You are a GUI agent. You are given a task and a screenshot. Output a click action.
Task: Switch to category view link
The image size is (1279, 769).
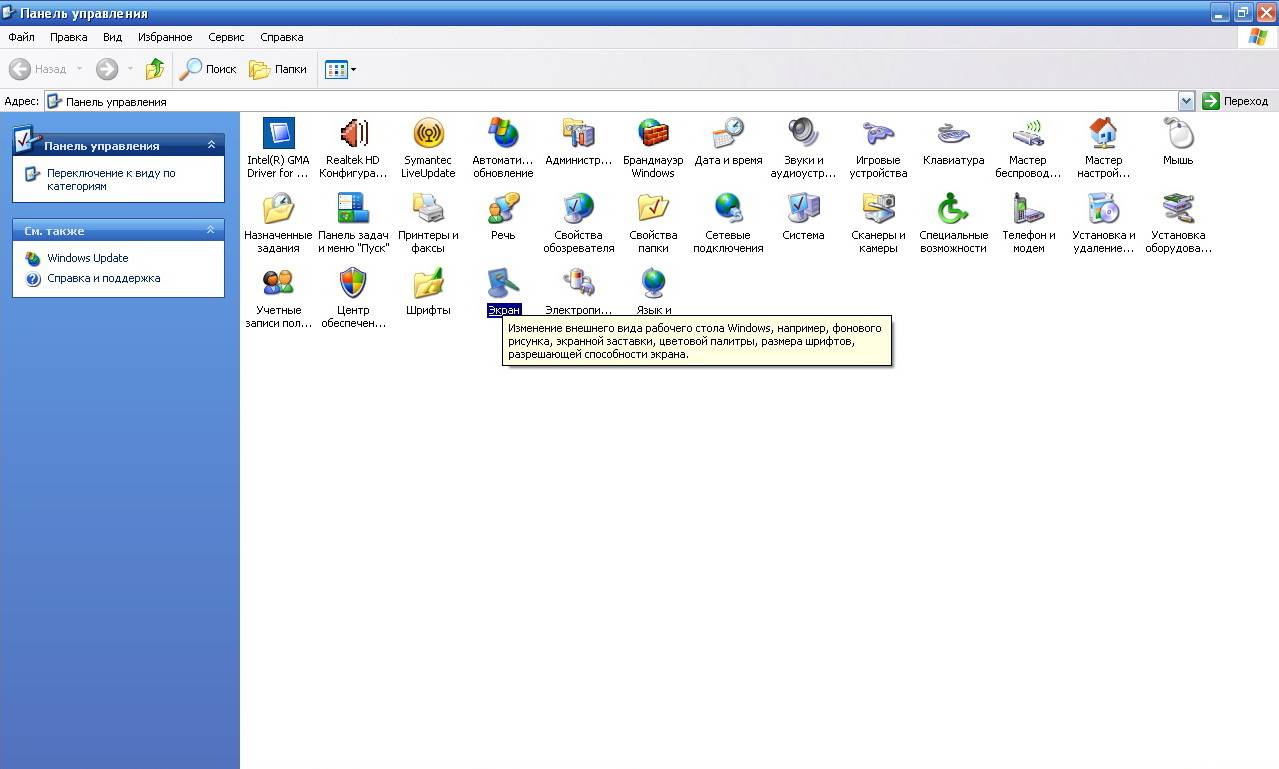pyautogui.click(x=111, y=179)
